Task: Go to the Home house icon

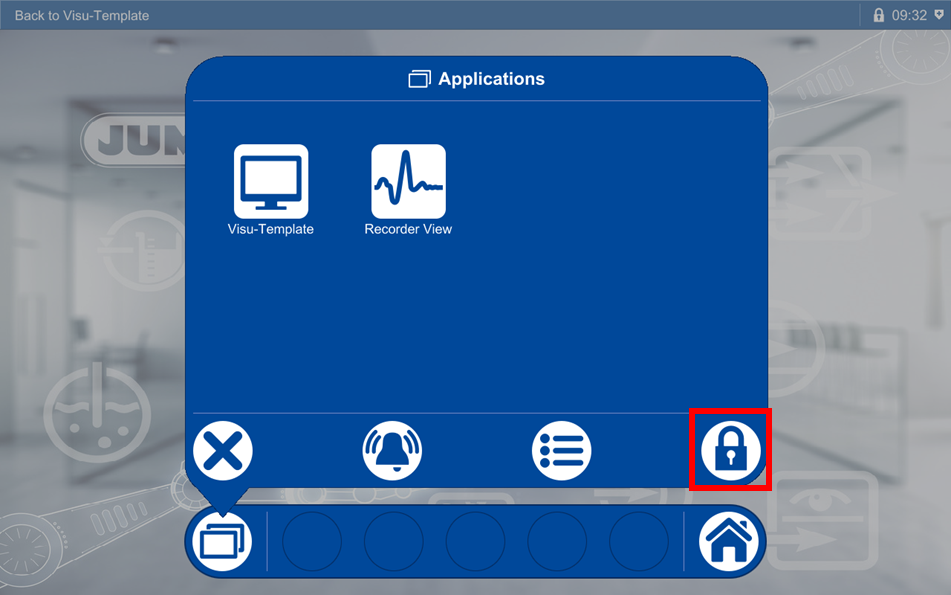Action: tap(728, 541)
